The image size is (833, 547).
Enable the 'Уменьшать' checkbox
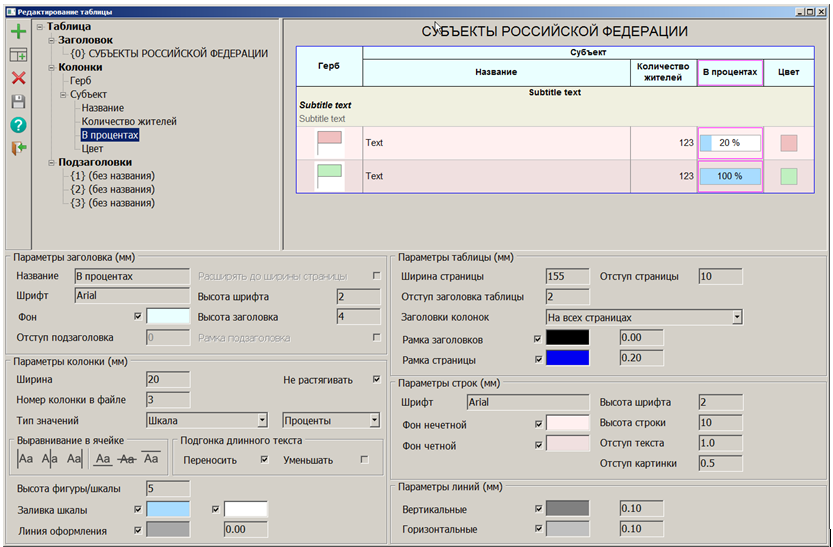pyautogui.click(x=364, y=460)
